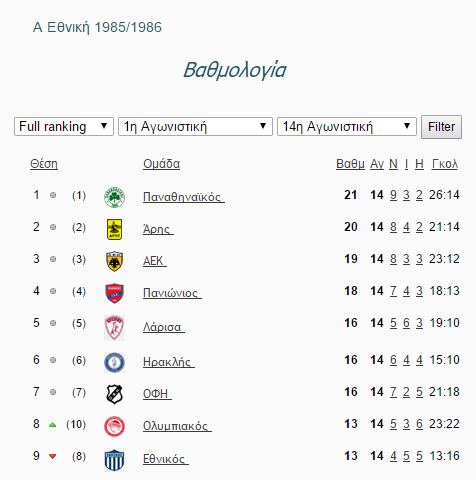476x480 pixels.
Task: Click the Πανιώνιος red-blue crest icon
Action: 114,293
